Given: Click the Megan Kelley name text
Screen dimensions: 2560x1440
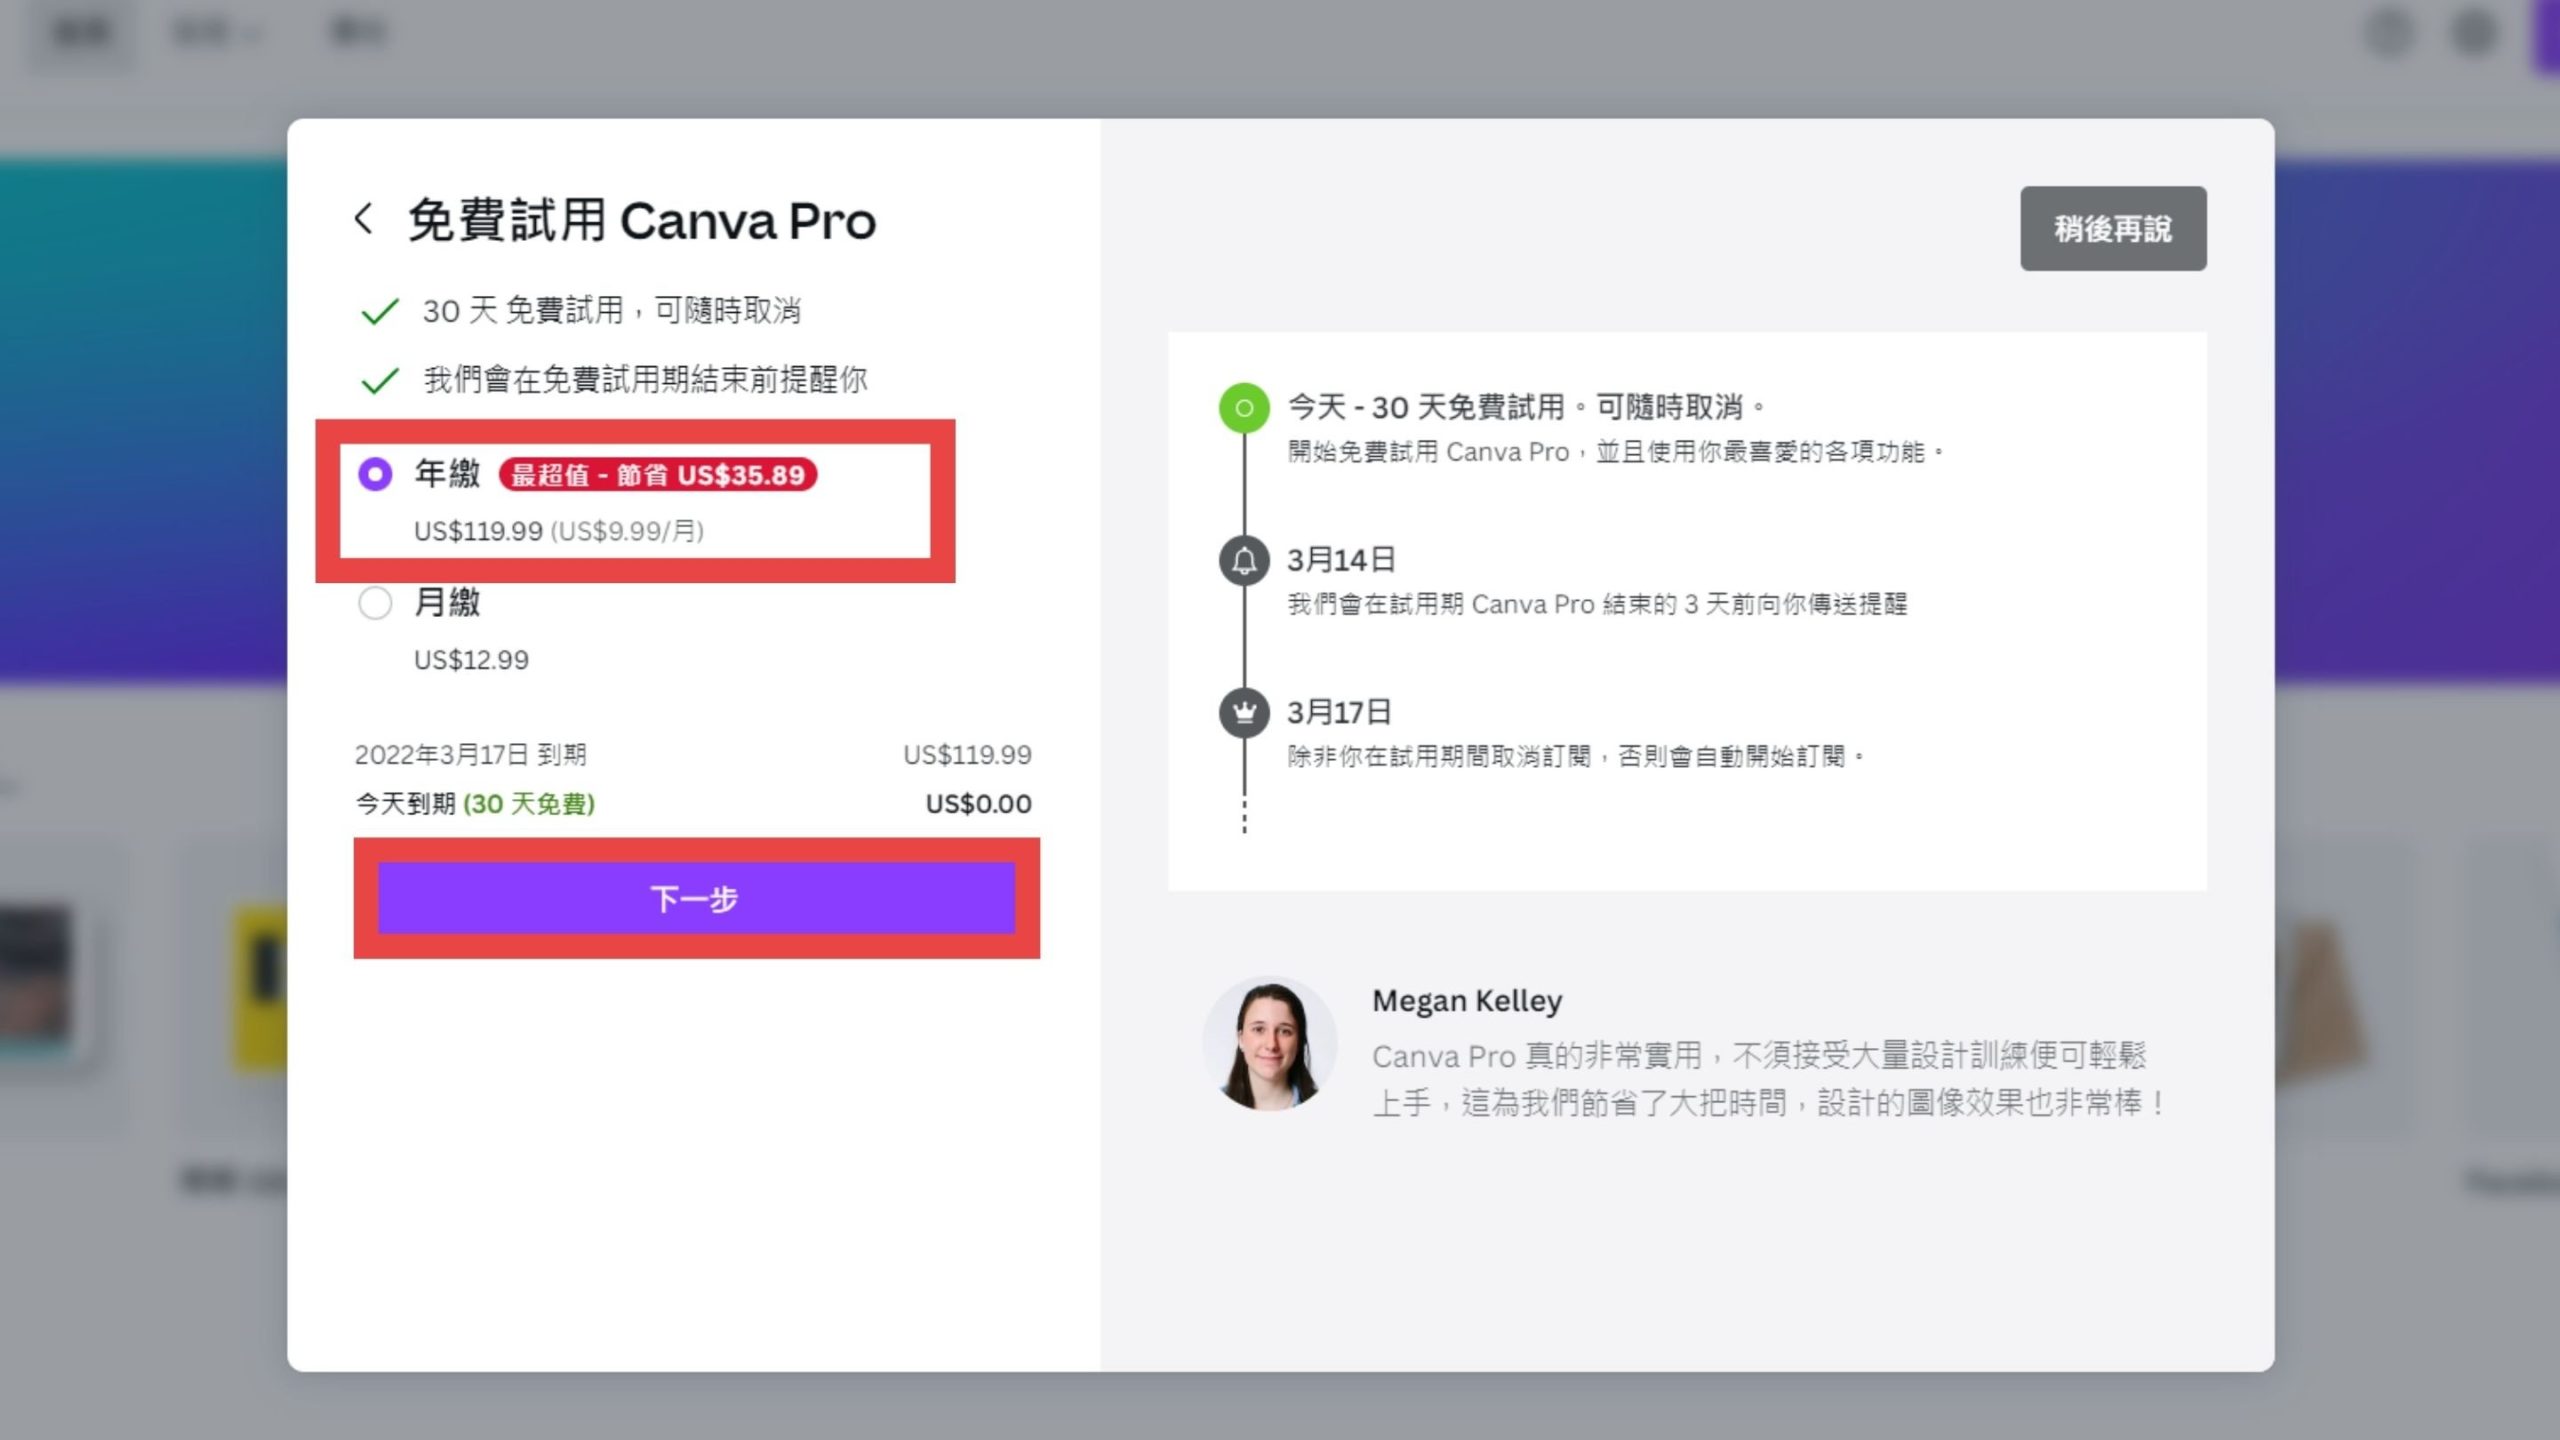Looking at the screenshot, I should [x=1467, y=1001].
